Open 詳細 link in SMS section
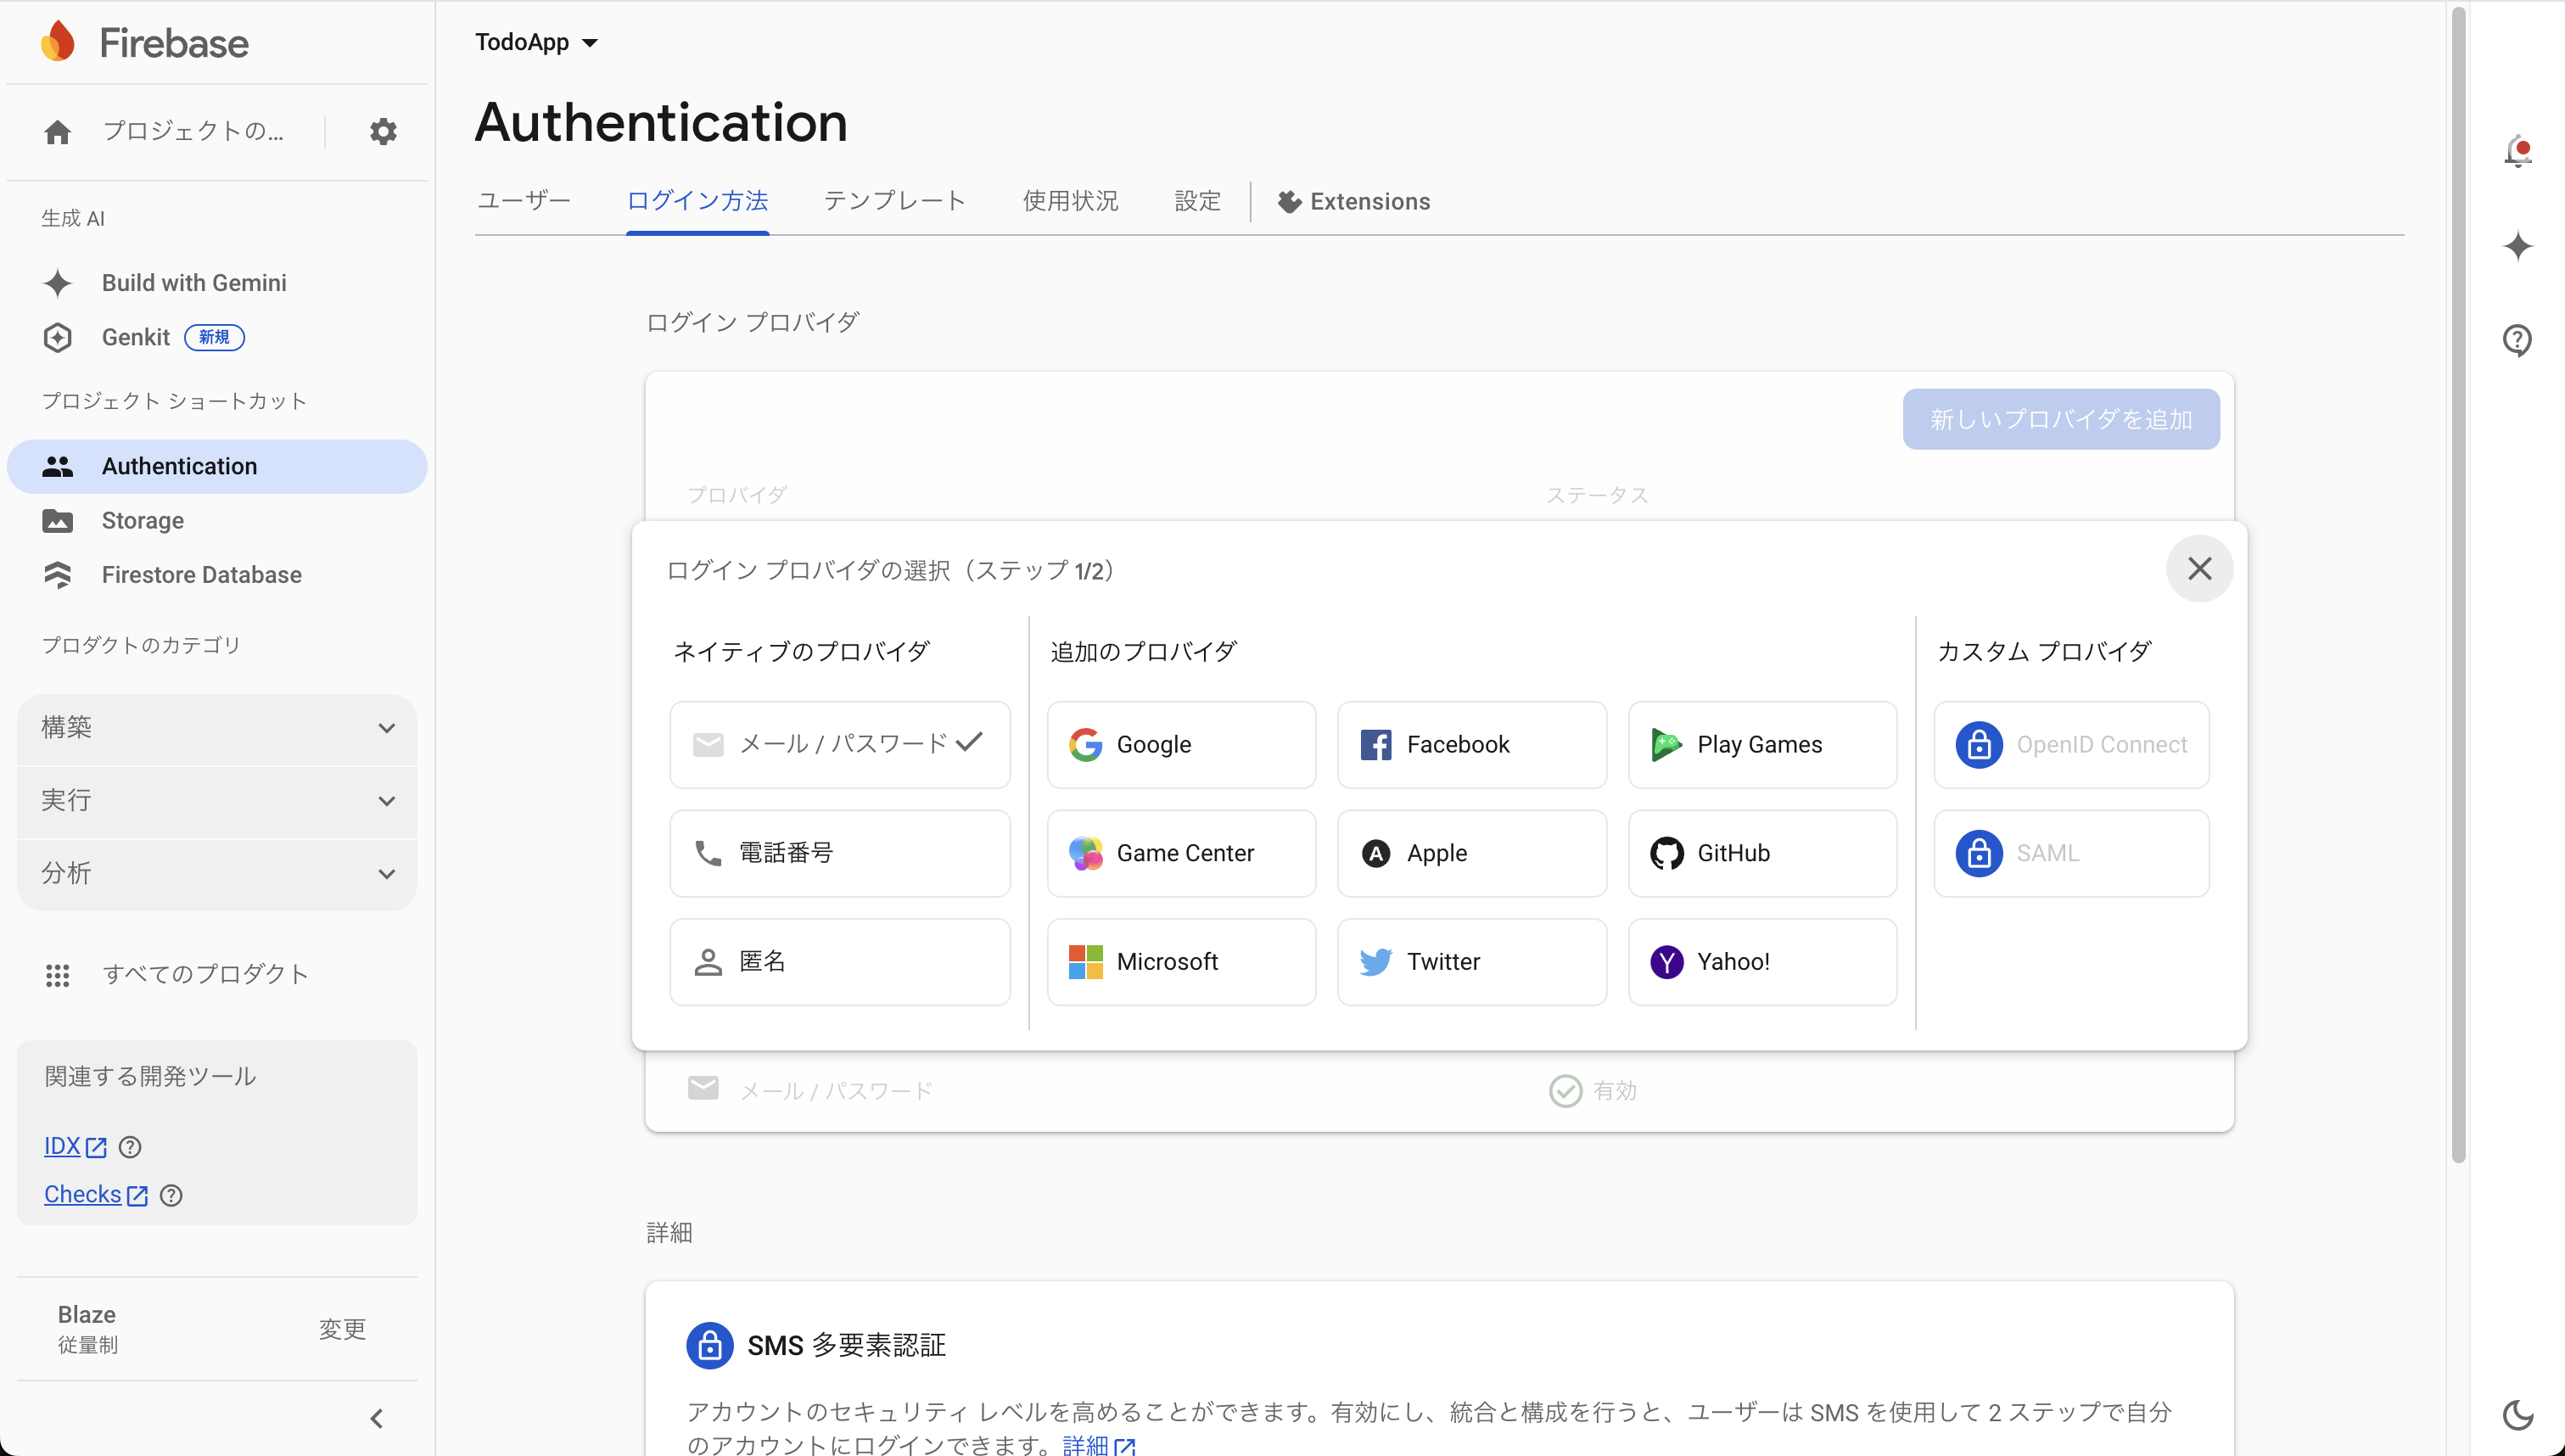 pos(1098,1445)
